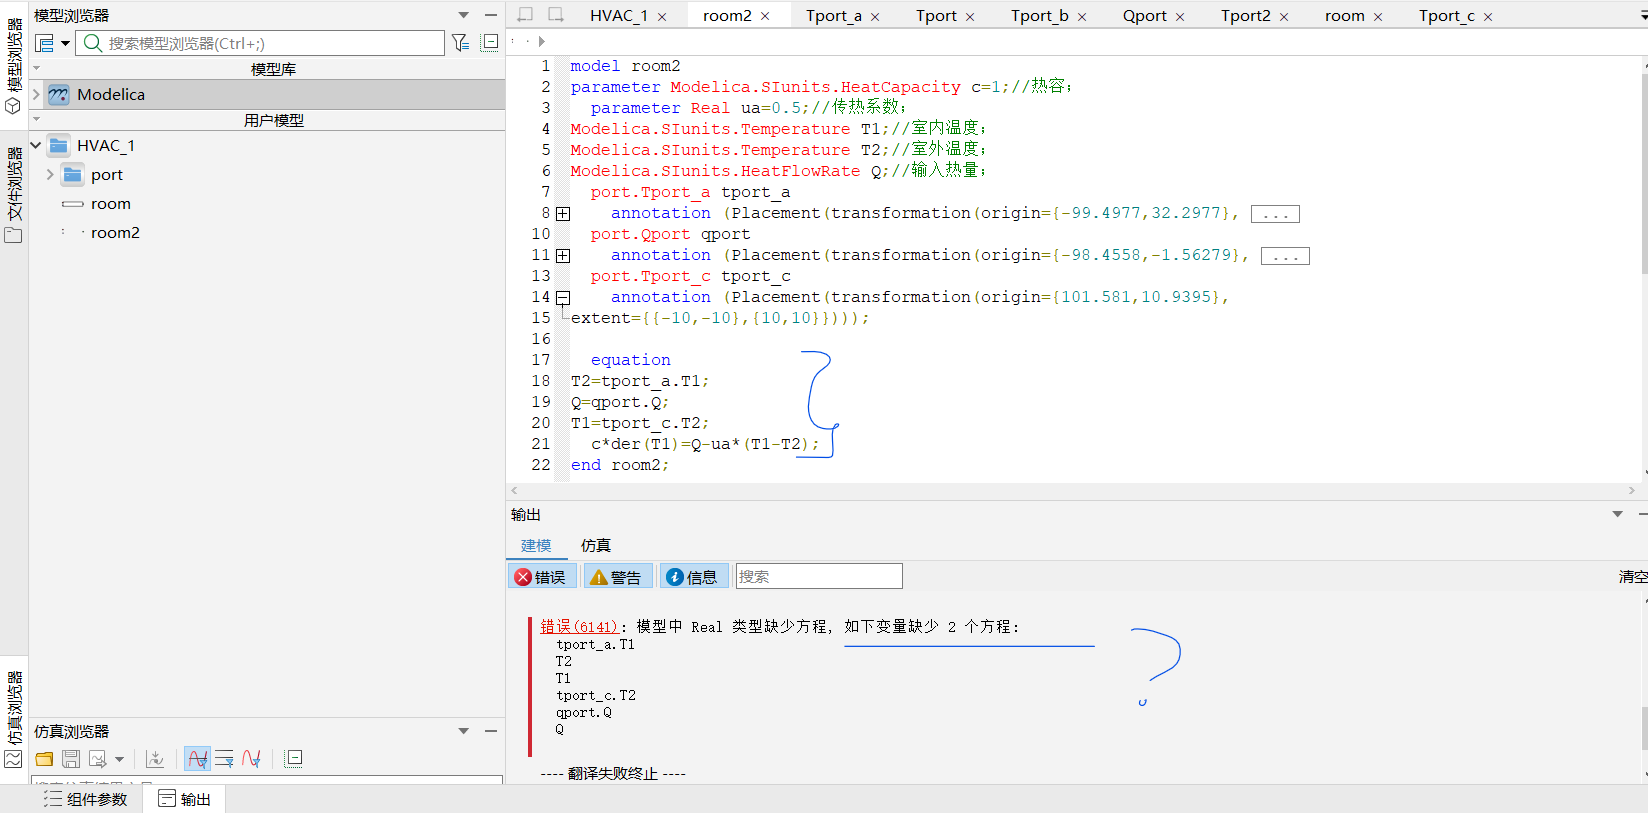Screen dimensions: 1648x813
Task: Switch to the 文件浏览器 vertical sidebar tab
Action: coord(14,195)
